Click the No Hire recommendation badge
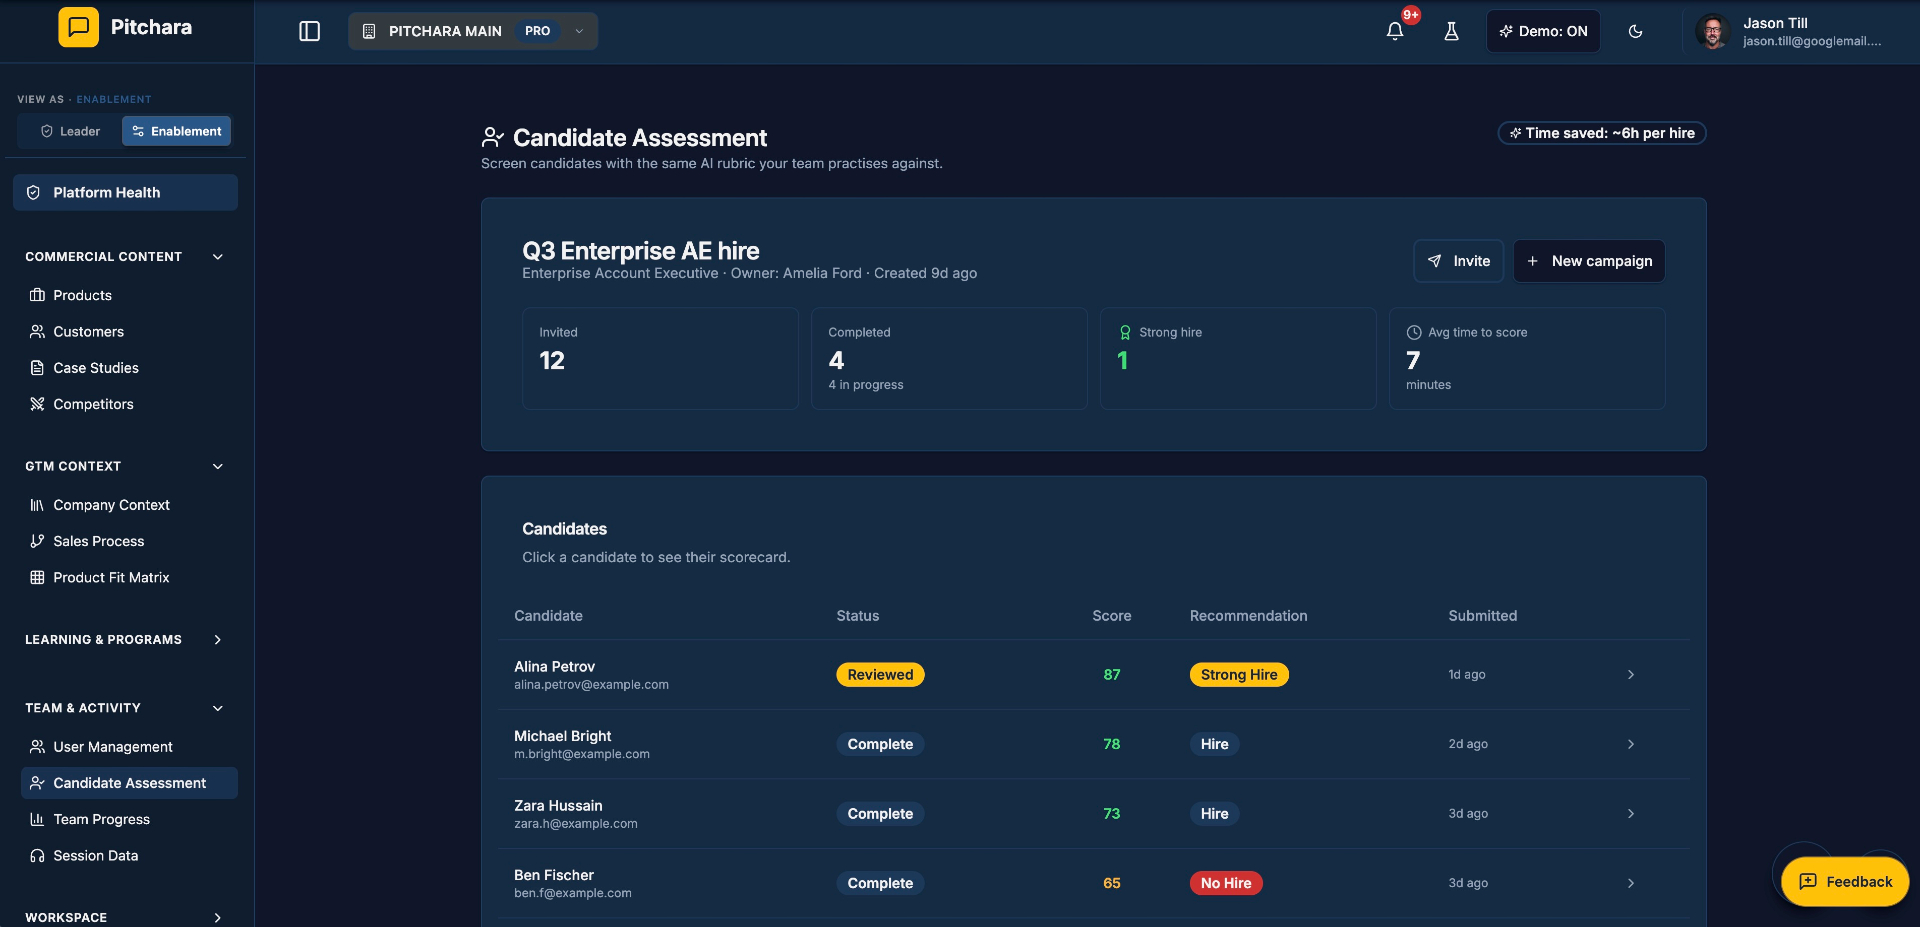The width and height of the screenshot is (1920, 927). tap(1226, 883)
